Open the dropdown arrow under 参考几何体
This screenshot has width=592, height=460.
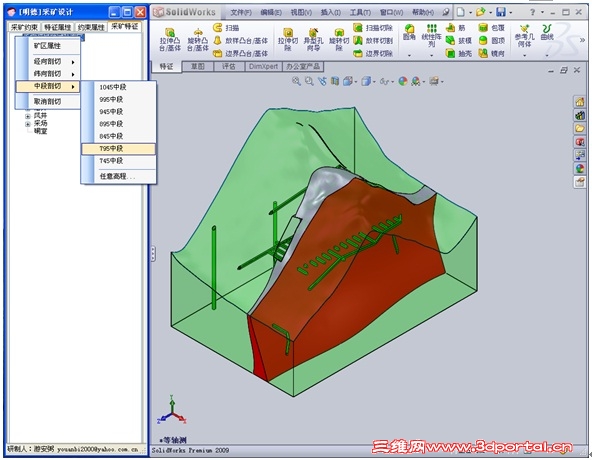pyautogui.click(x=524, y=55)
